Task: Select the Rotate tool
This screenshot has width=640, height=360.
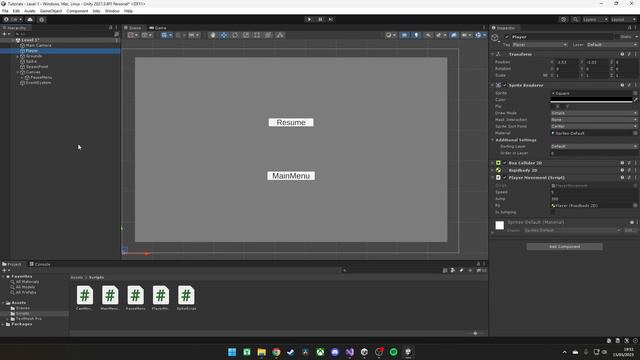Action: coord(235,35)
